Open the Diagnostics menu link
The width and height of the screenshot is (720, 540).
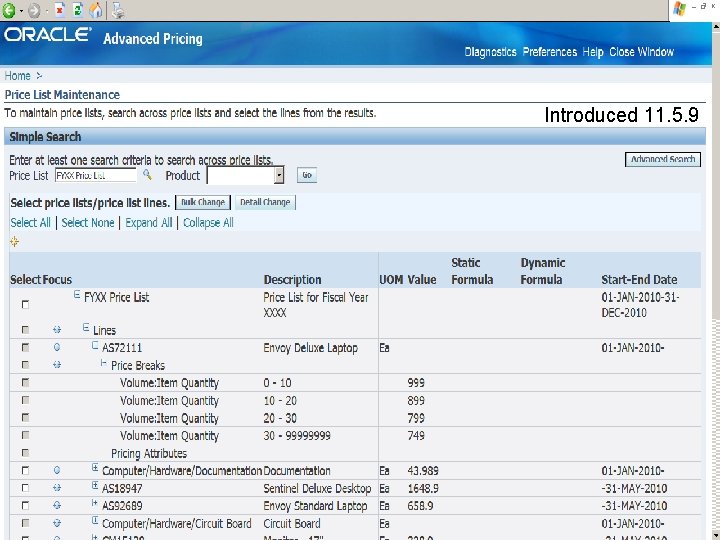coord(490,52)
